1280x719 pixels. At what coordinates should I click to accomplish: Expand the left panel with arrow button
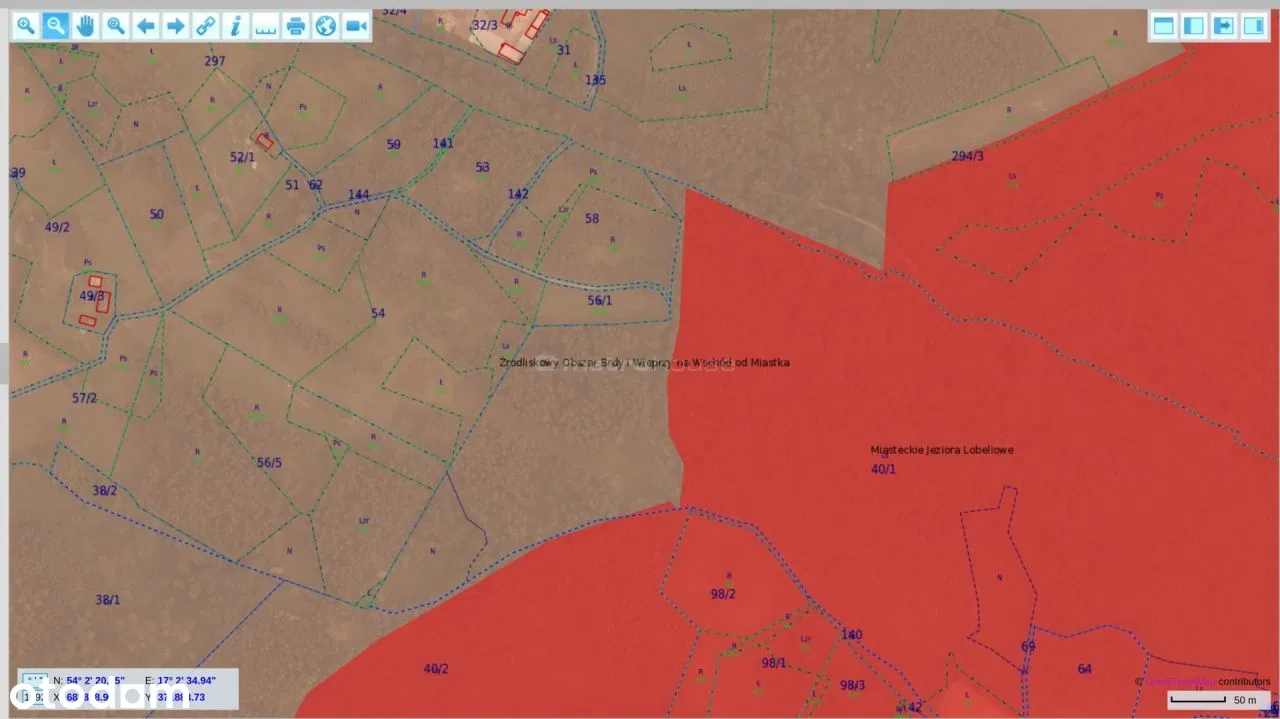1224,26
